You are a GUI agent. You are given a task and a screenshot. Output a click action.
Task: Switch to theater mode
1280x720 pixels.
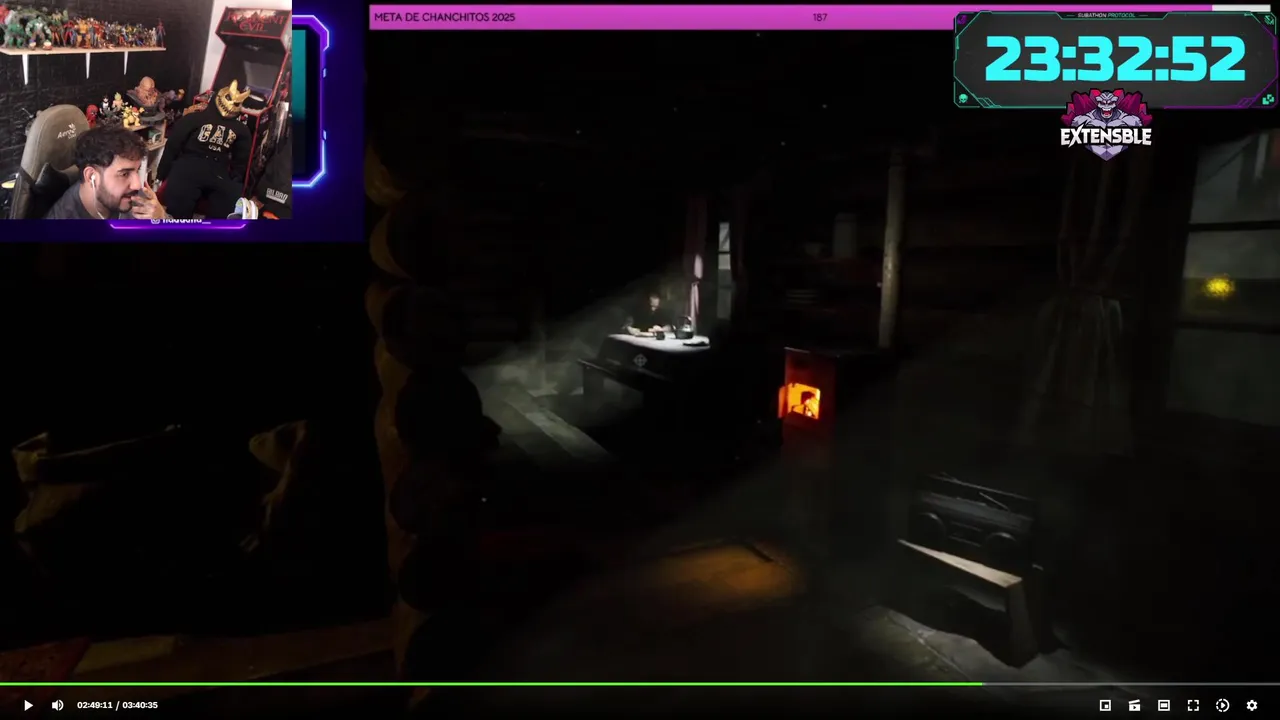pos(1164,705)
